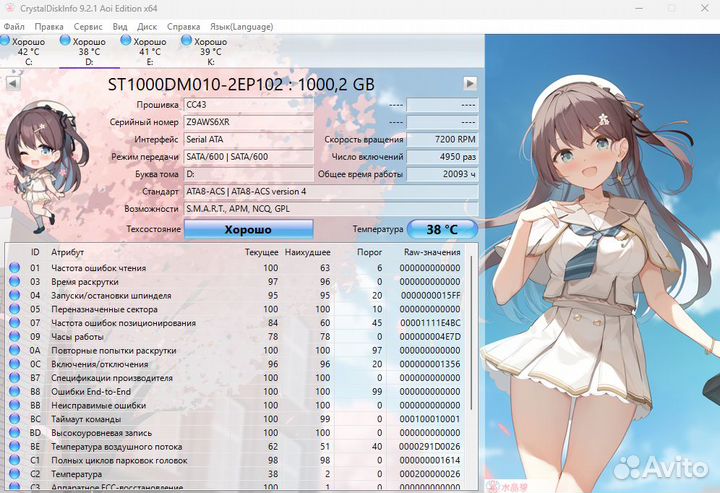Click the Буква тома field
Viewport: 720px width, 493px height.
(x=248, y=174)
